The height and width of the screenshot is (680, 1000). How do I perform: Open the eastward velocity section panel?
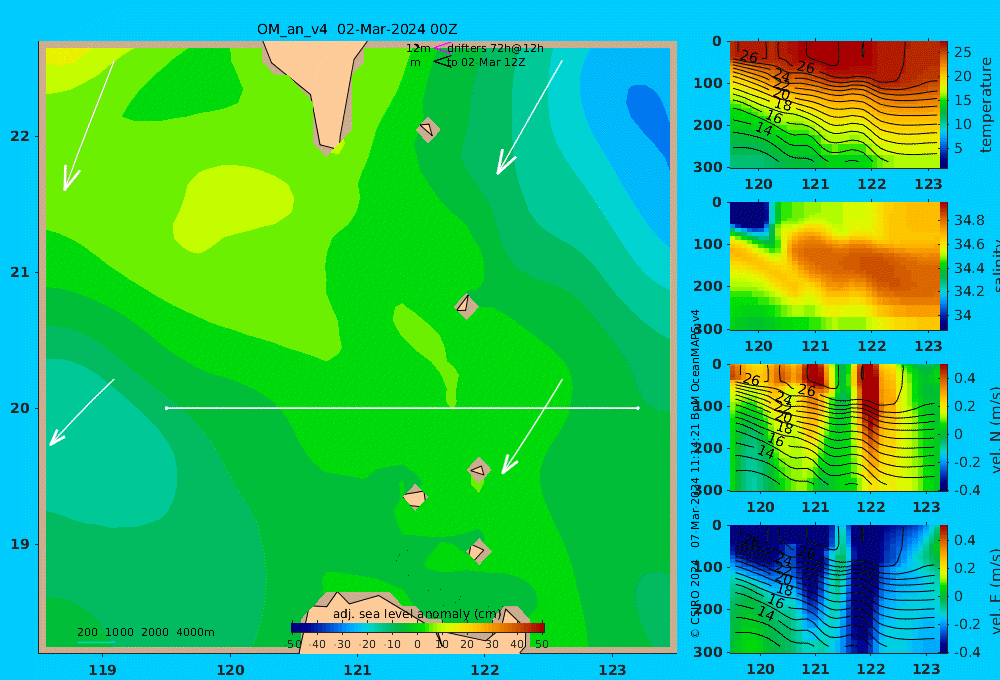click(x=834, y=589)
